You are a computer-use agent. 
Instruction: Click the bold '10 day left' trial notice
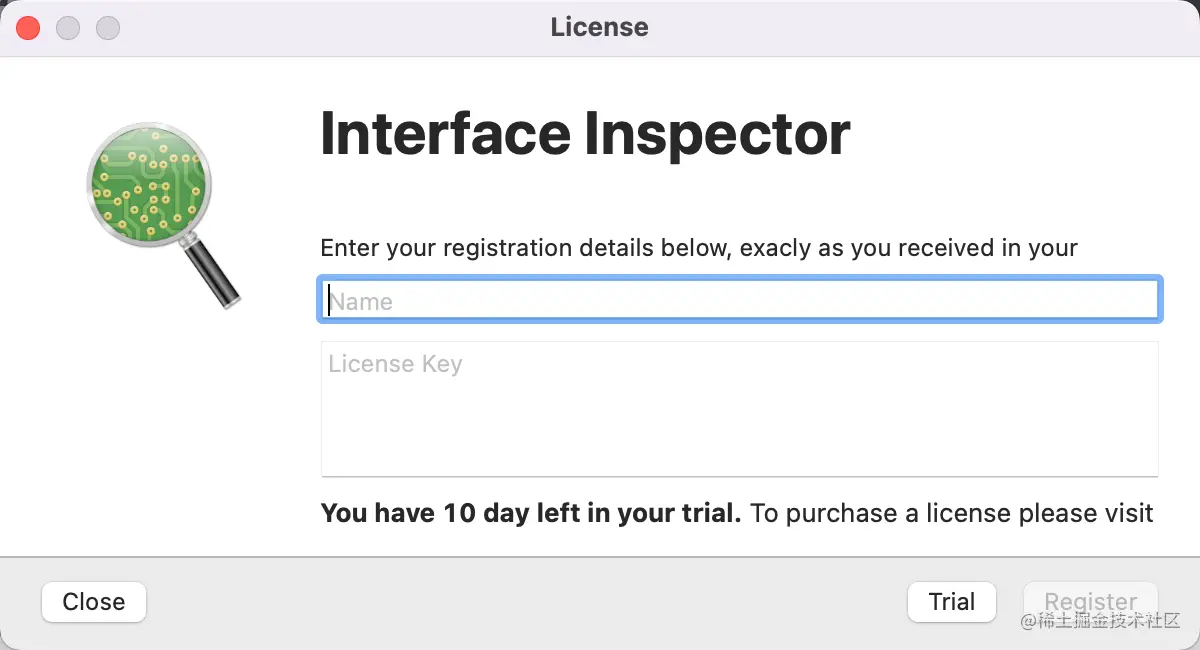531,514
